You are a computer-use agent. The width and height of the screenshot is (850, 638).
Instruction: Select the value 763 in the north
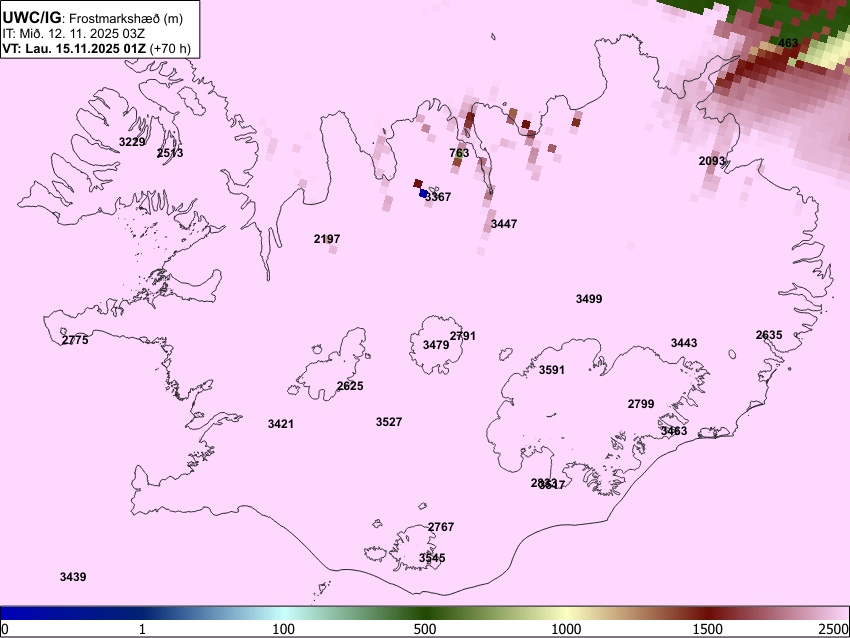point(459,153)
